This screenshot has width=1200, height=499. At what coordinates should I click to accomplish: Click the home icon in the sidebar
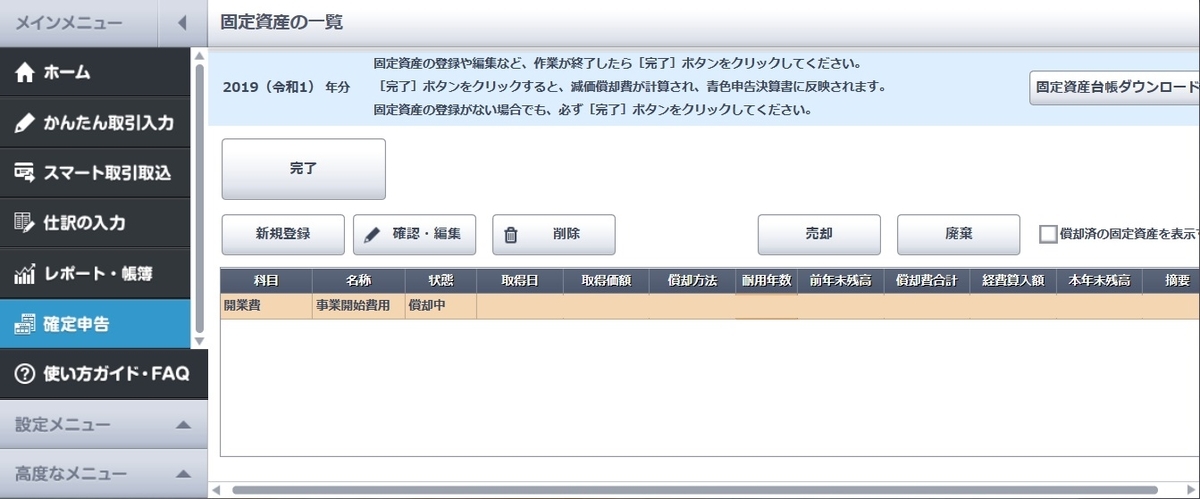pyautogui.click(x=25, y=73)
